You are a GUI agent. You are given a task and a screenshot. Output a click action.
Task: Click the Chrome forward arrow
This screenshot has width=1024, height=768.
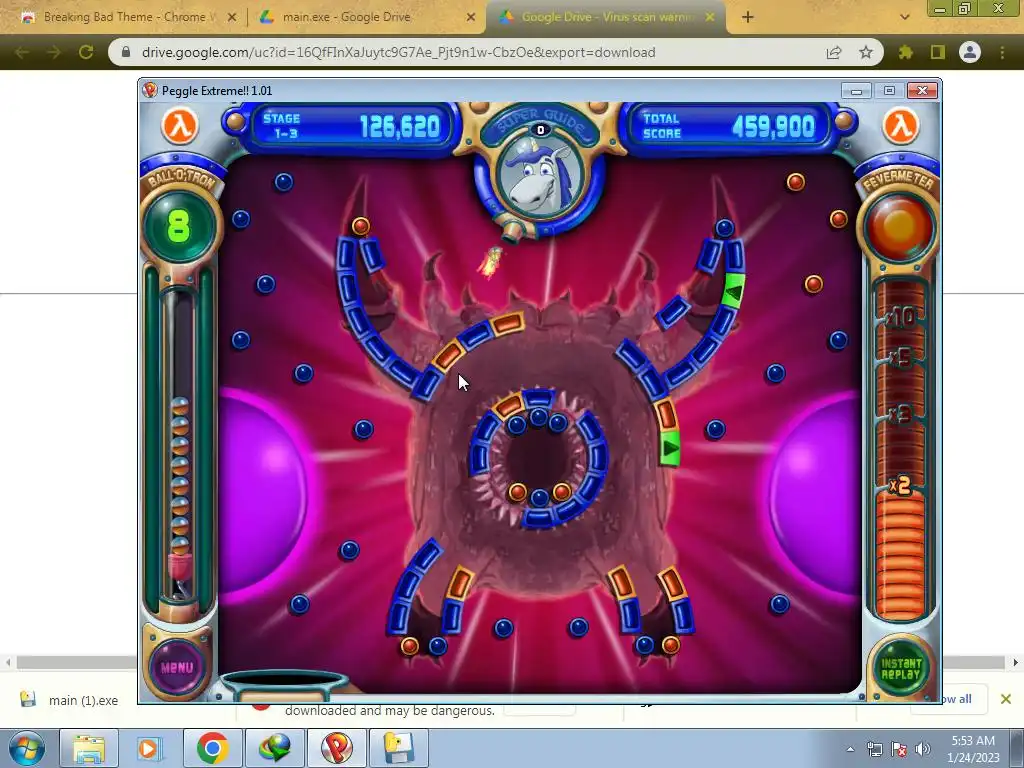[x=54, y=52]
